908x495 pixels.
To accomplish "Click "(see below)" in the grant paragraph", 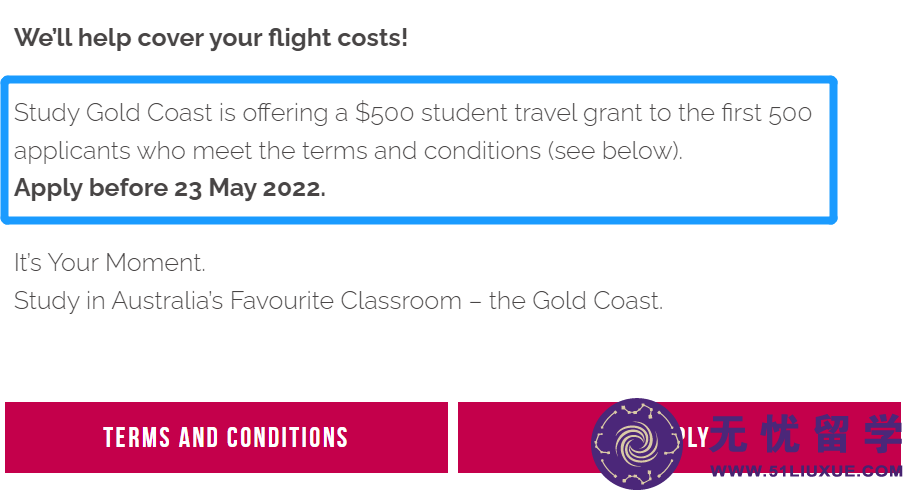I will pos(615,151).
